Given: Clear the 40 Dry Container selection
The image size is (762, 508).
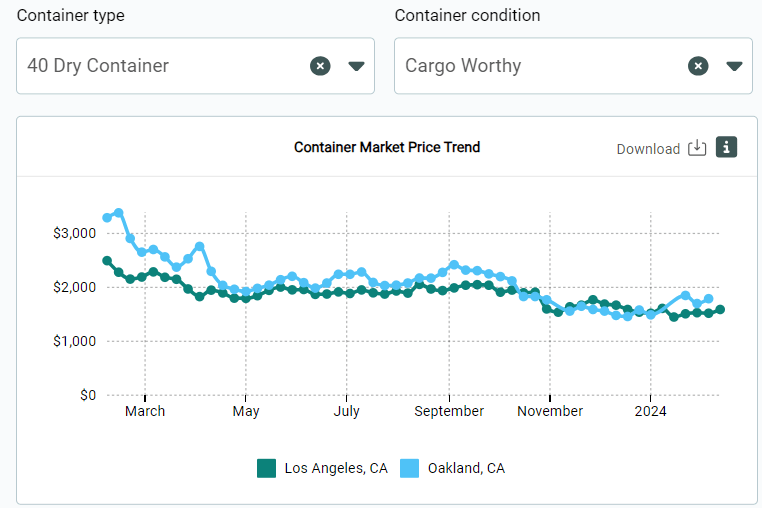Looking at the screenshot, I should 320,66.
